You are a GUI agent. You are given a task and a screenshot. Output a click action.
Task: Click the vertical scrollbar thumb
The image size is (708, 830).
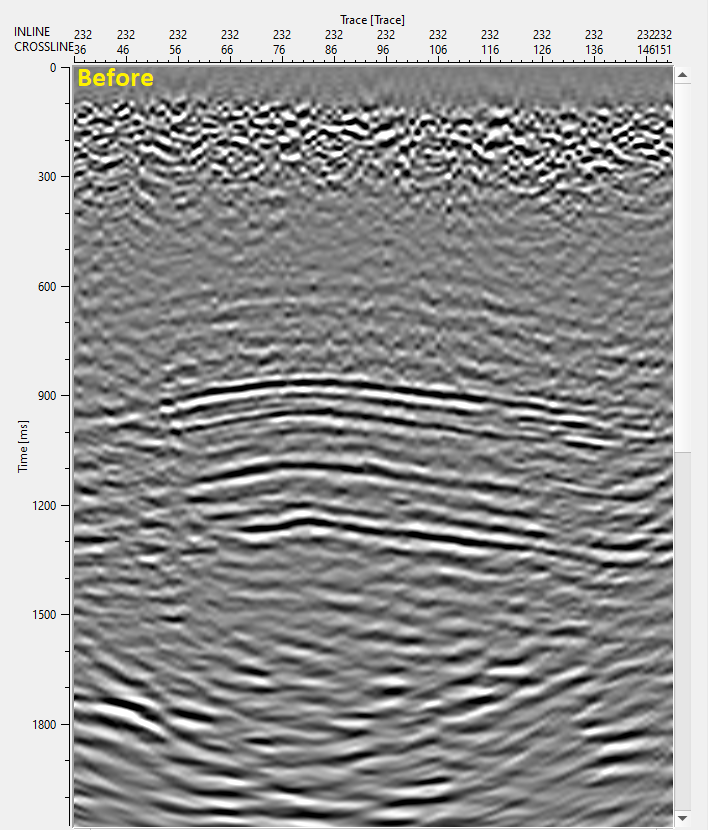coord(683,267)
